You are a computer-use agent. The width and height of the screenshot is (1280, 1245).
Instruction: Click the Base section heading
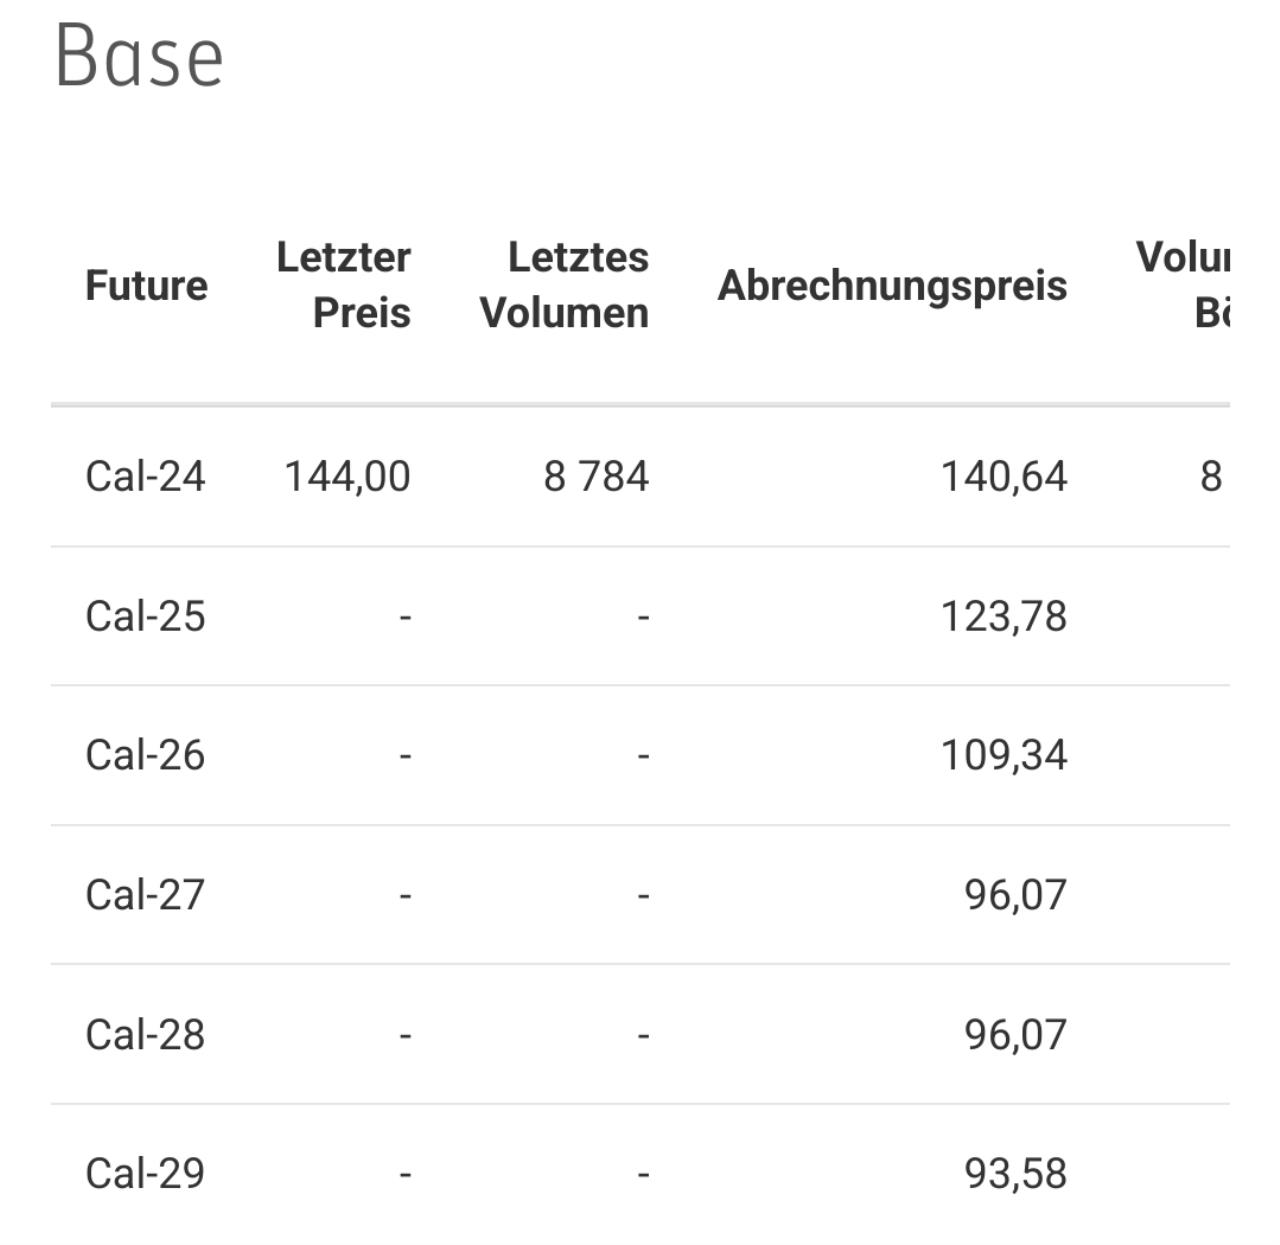pyautogui.click(x=139, y=56)
